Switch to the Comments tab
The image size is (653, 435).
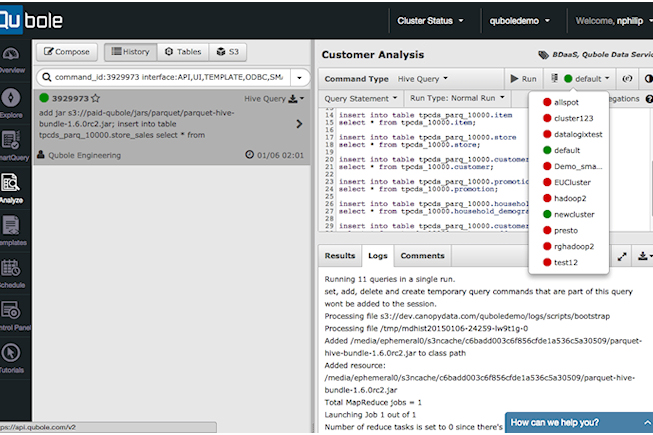click(x=422, y=256)
